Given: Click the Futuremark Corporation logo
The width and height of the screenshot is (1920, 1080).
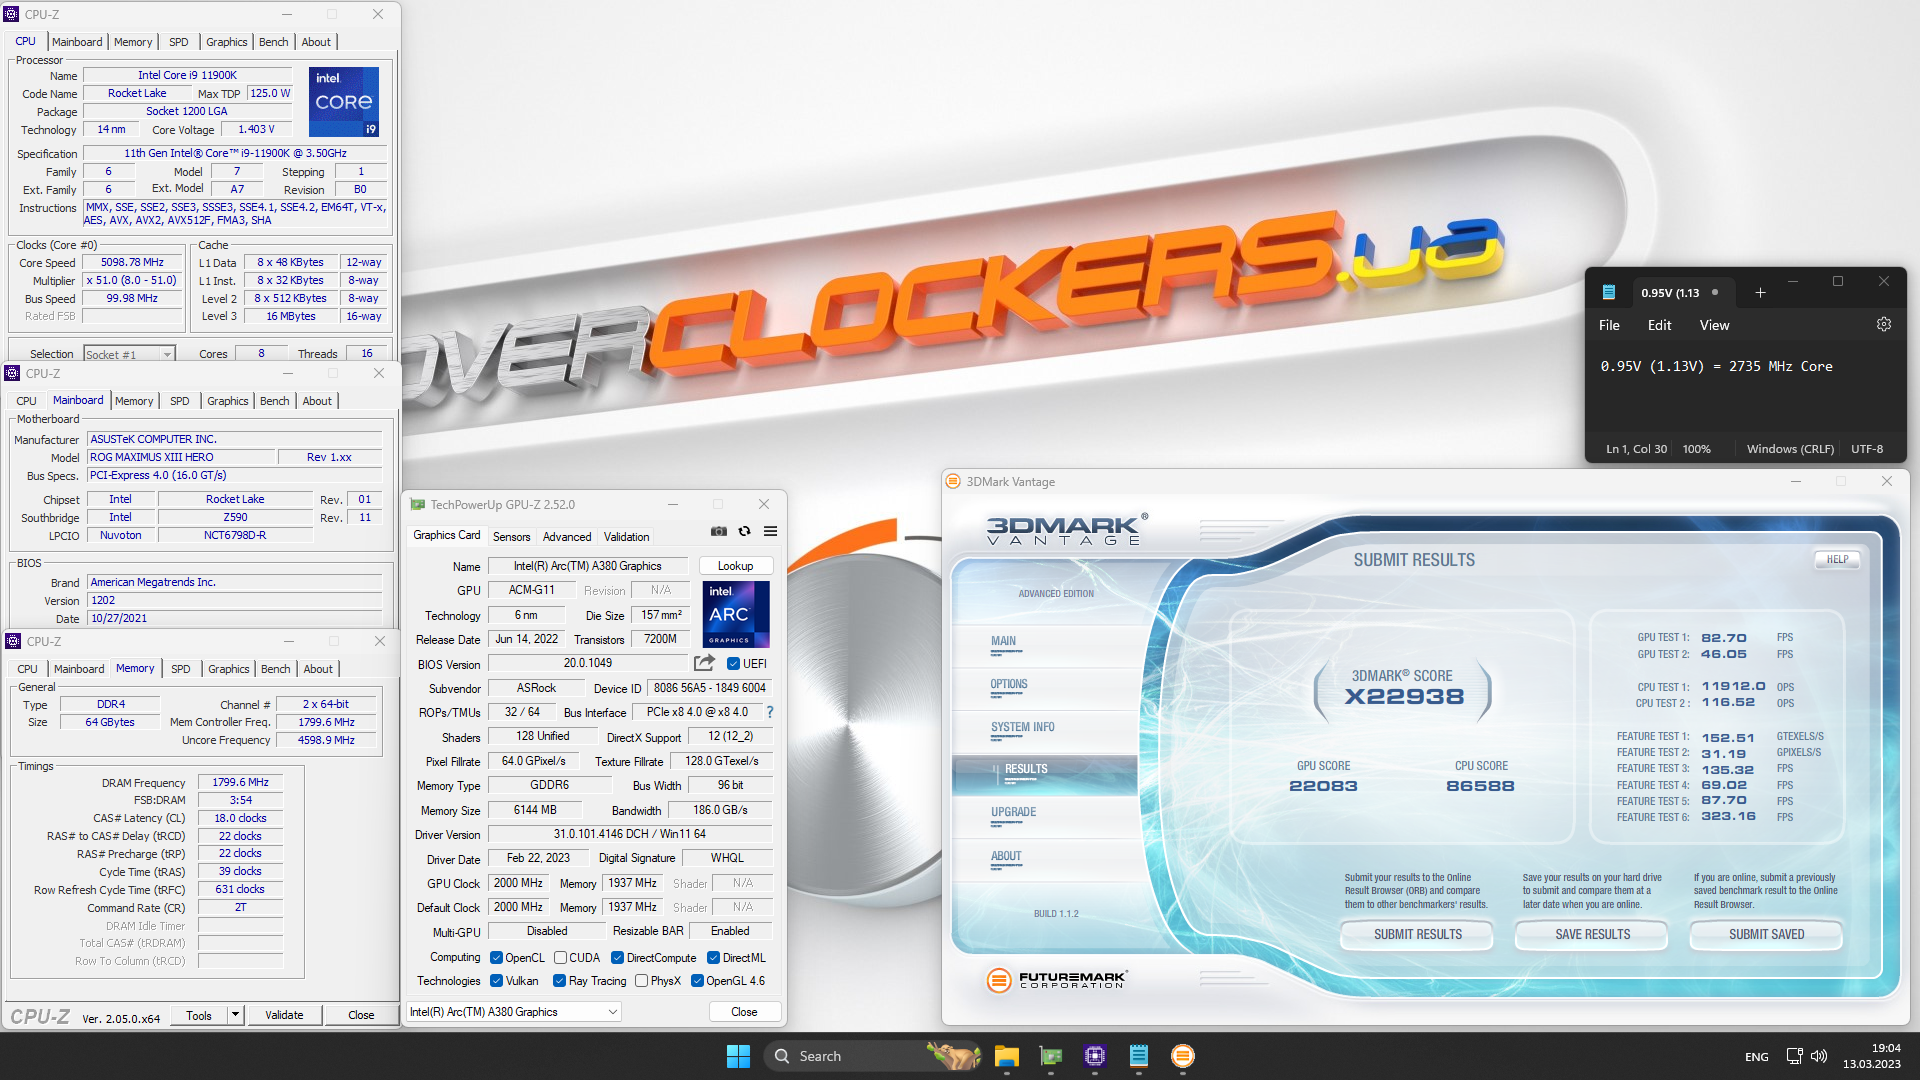Looking at the screenshot, I should click(x=1056, y=980).
